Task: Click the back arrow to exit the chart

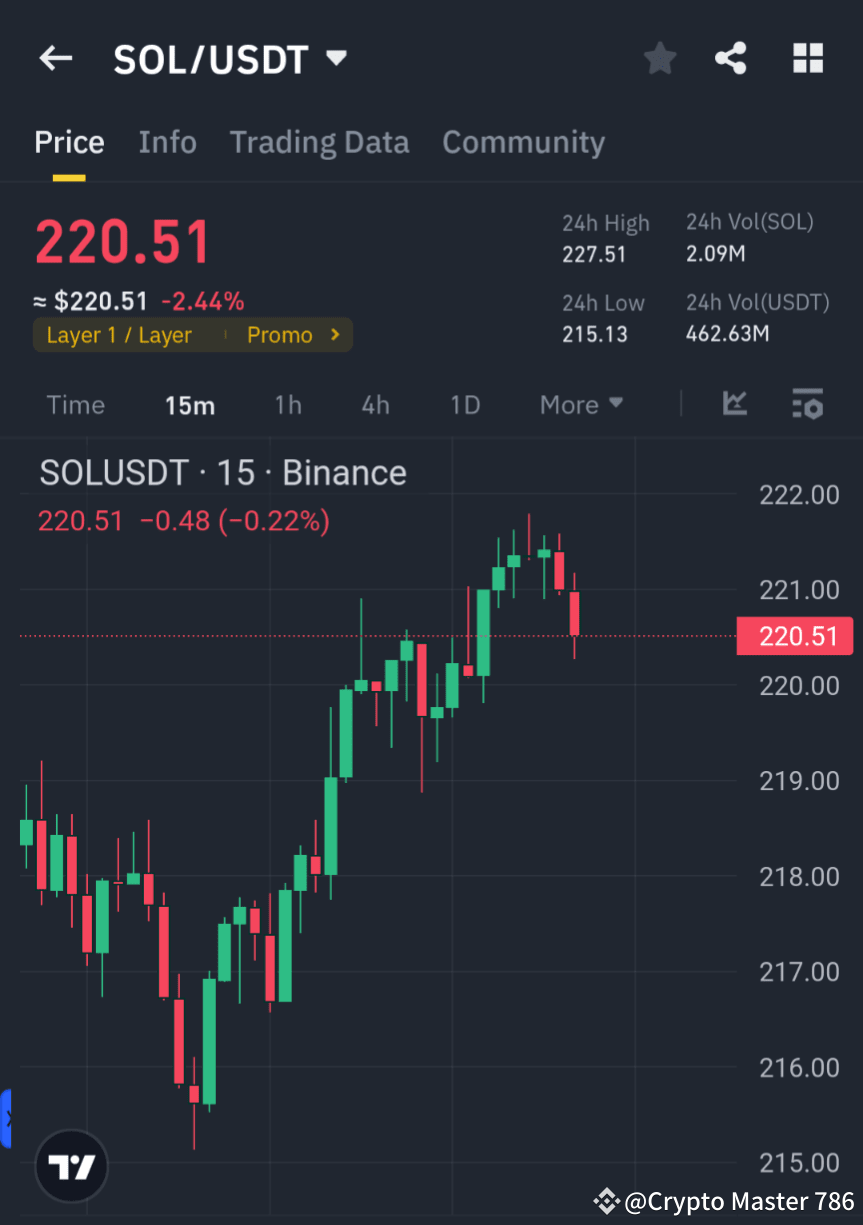Action: point(55,58)
